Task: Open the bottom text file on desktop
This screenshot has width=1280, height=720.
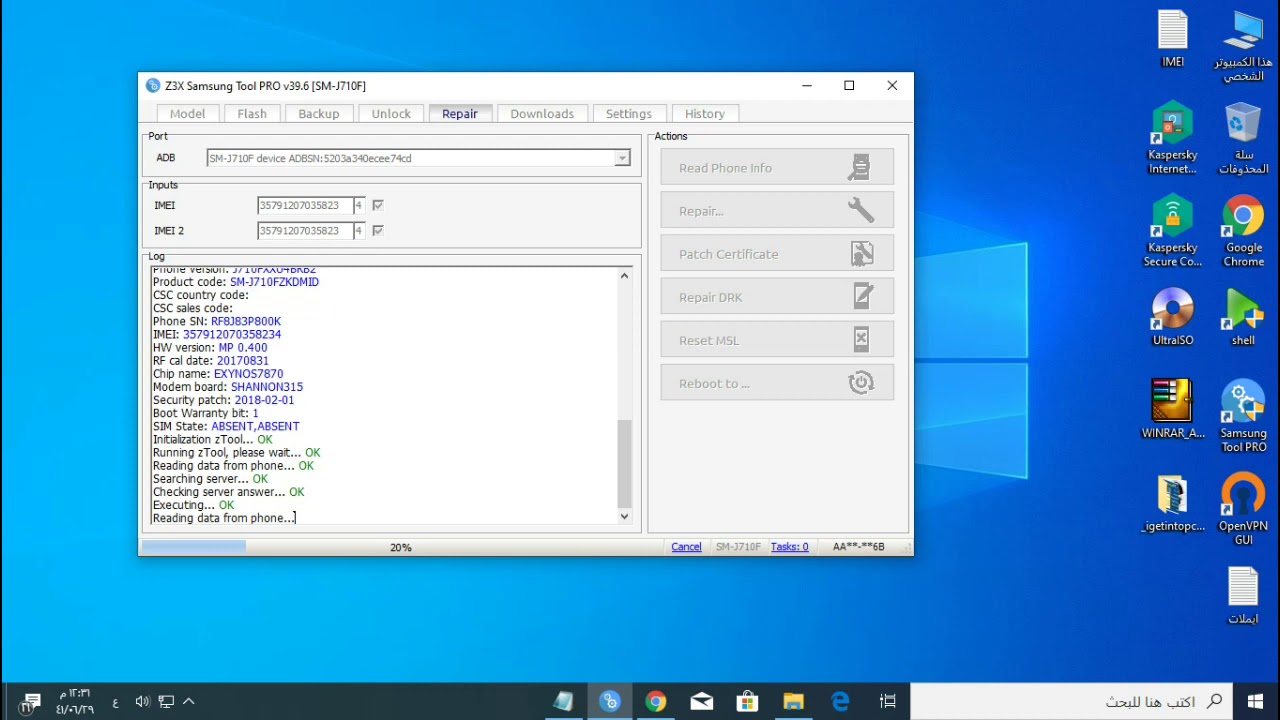Action: [1243, 595]
